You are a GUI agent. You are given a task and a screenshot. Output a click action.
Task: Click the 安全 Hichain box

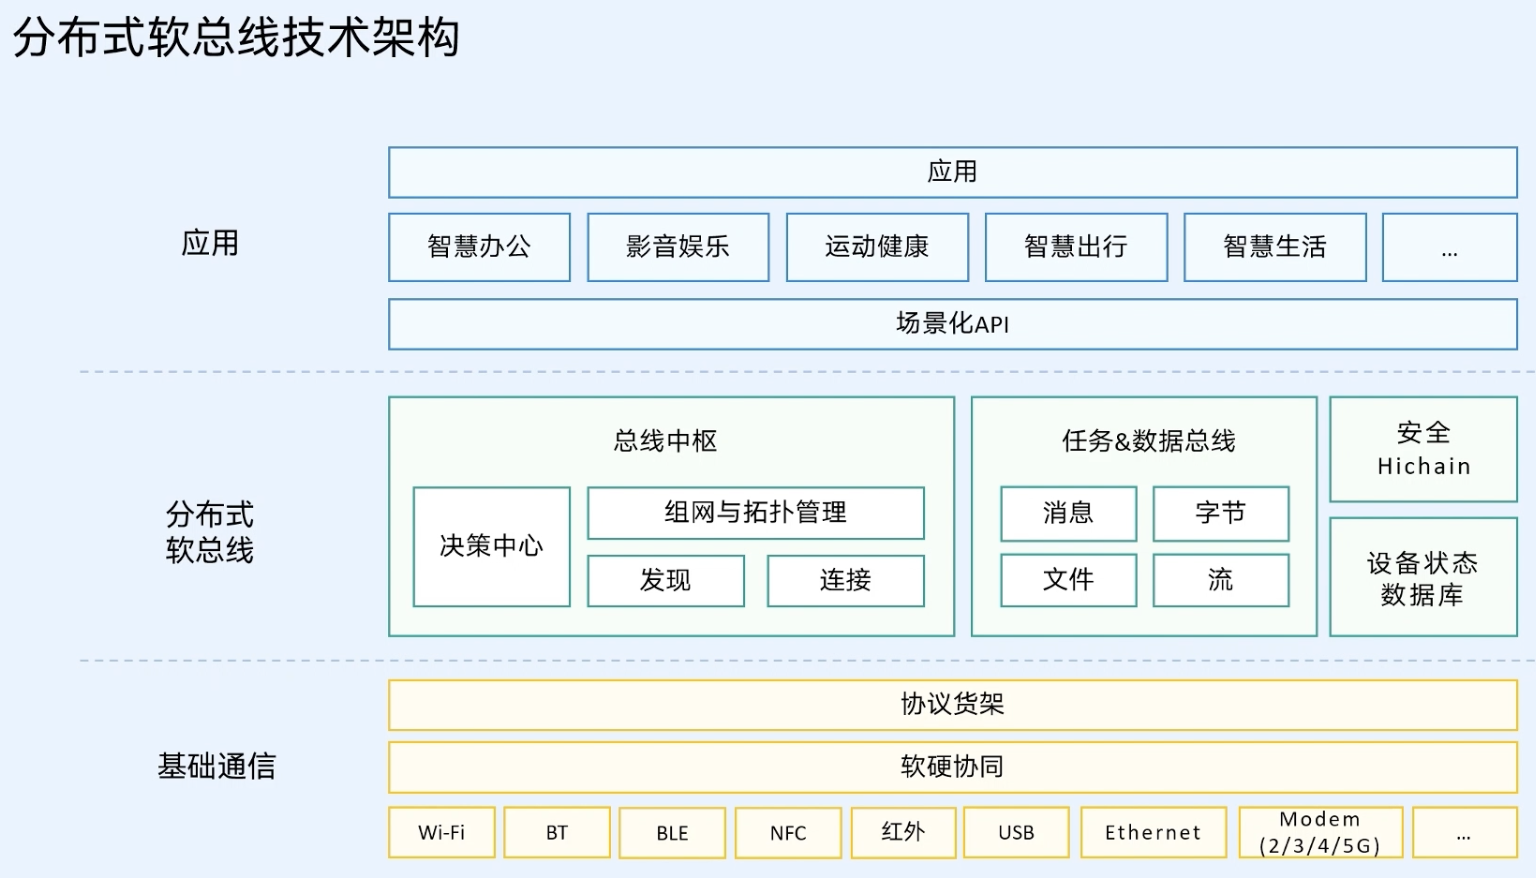[x=1424, y=450]
